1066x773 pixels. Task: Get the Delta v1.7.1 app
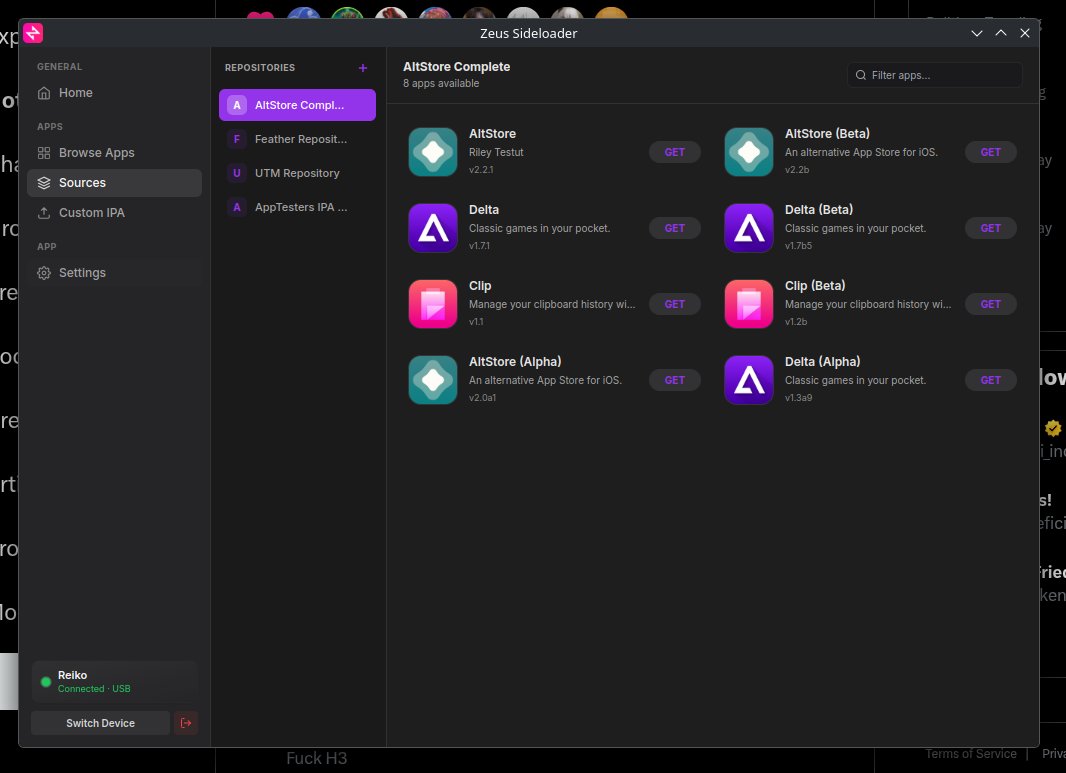[674, 228]
